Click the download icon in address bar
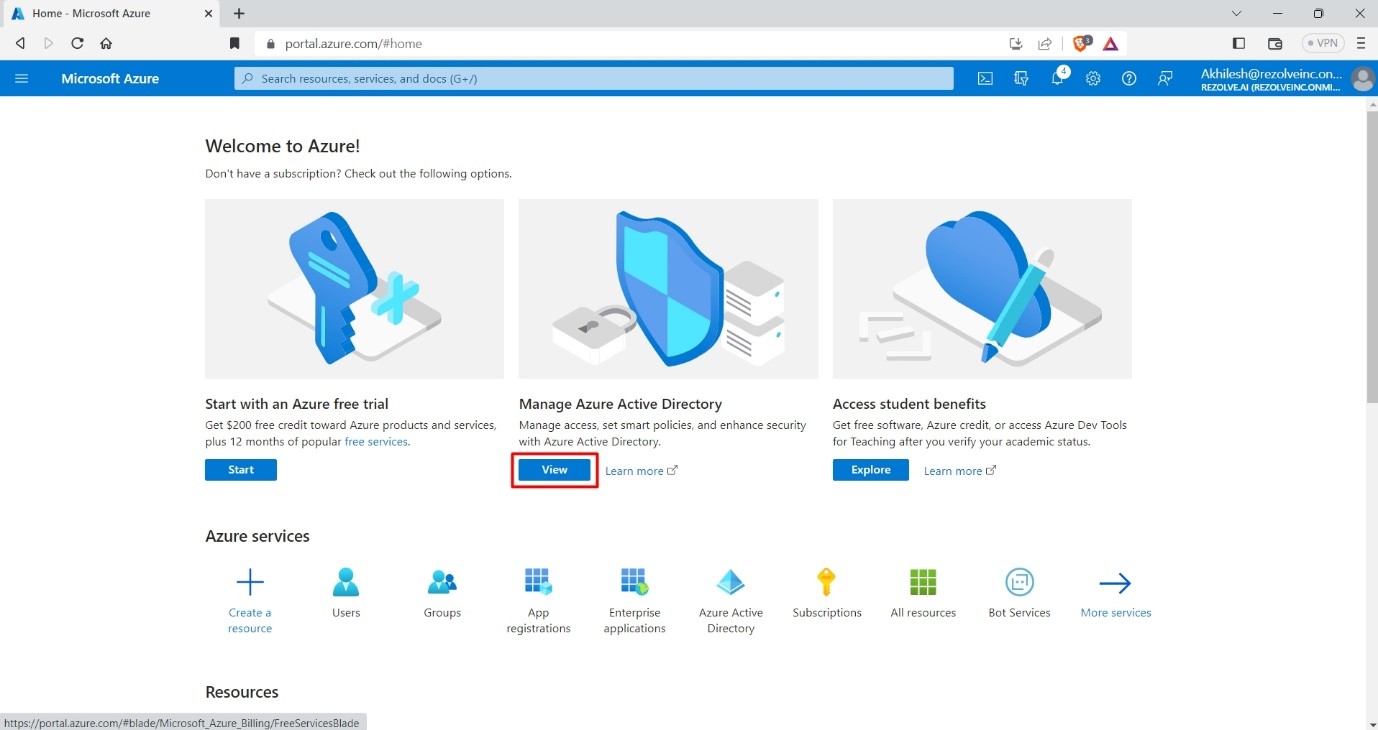 1016,43
